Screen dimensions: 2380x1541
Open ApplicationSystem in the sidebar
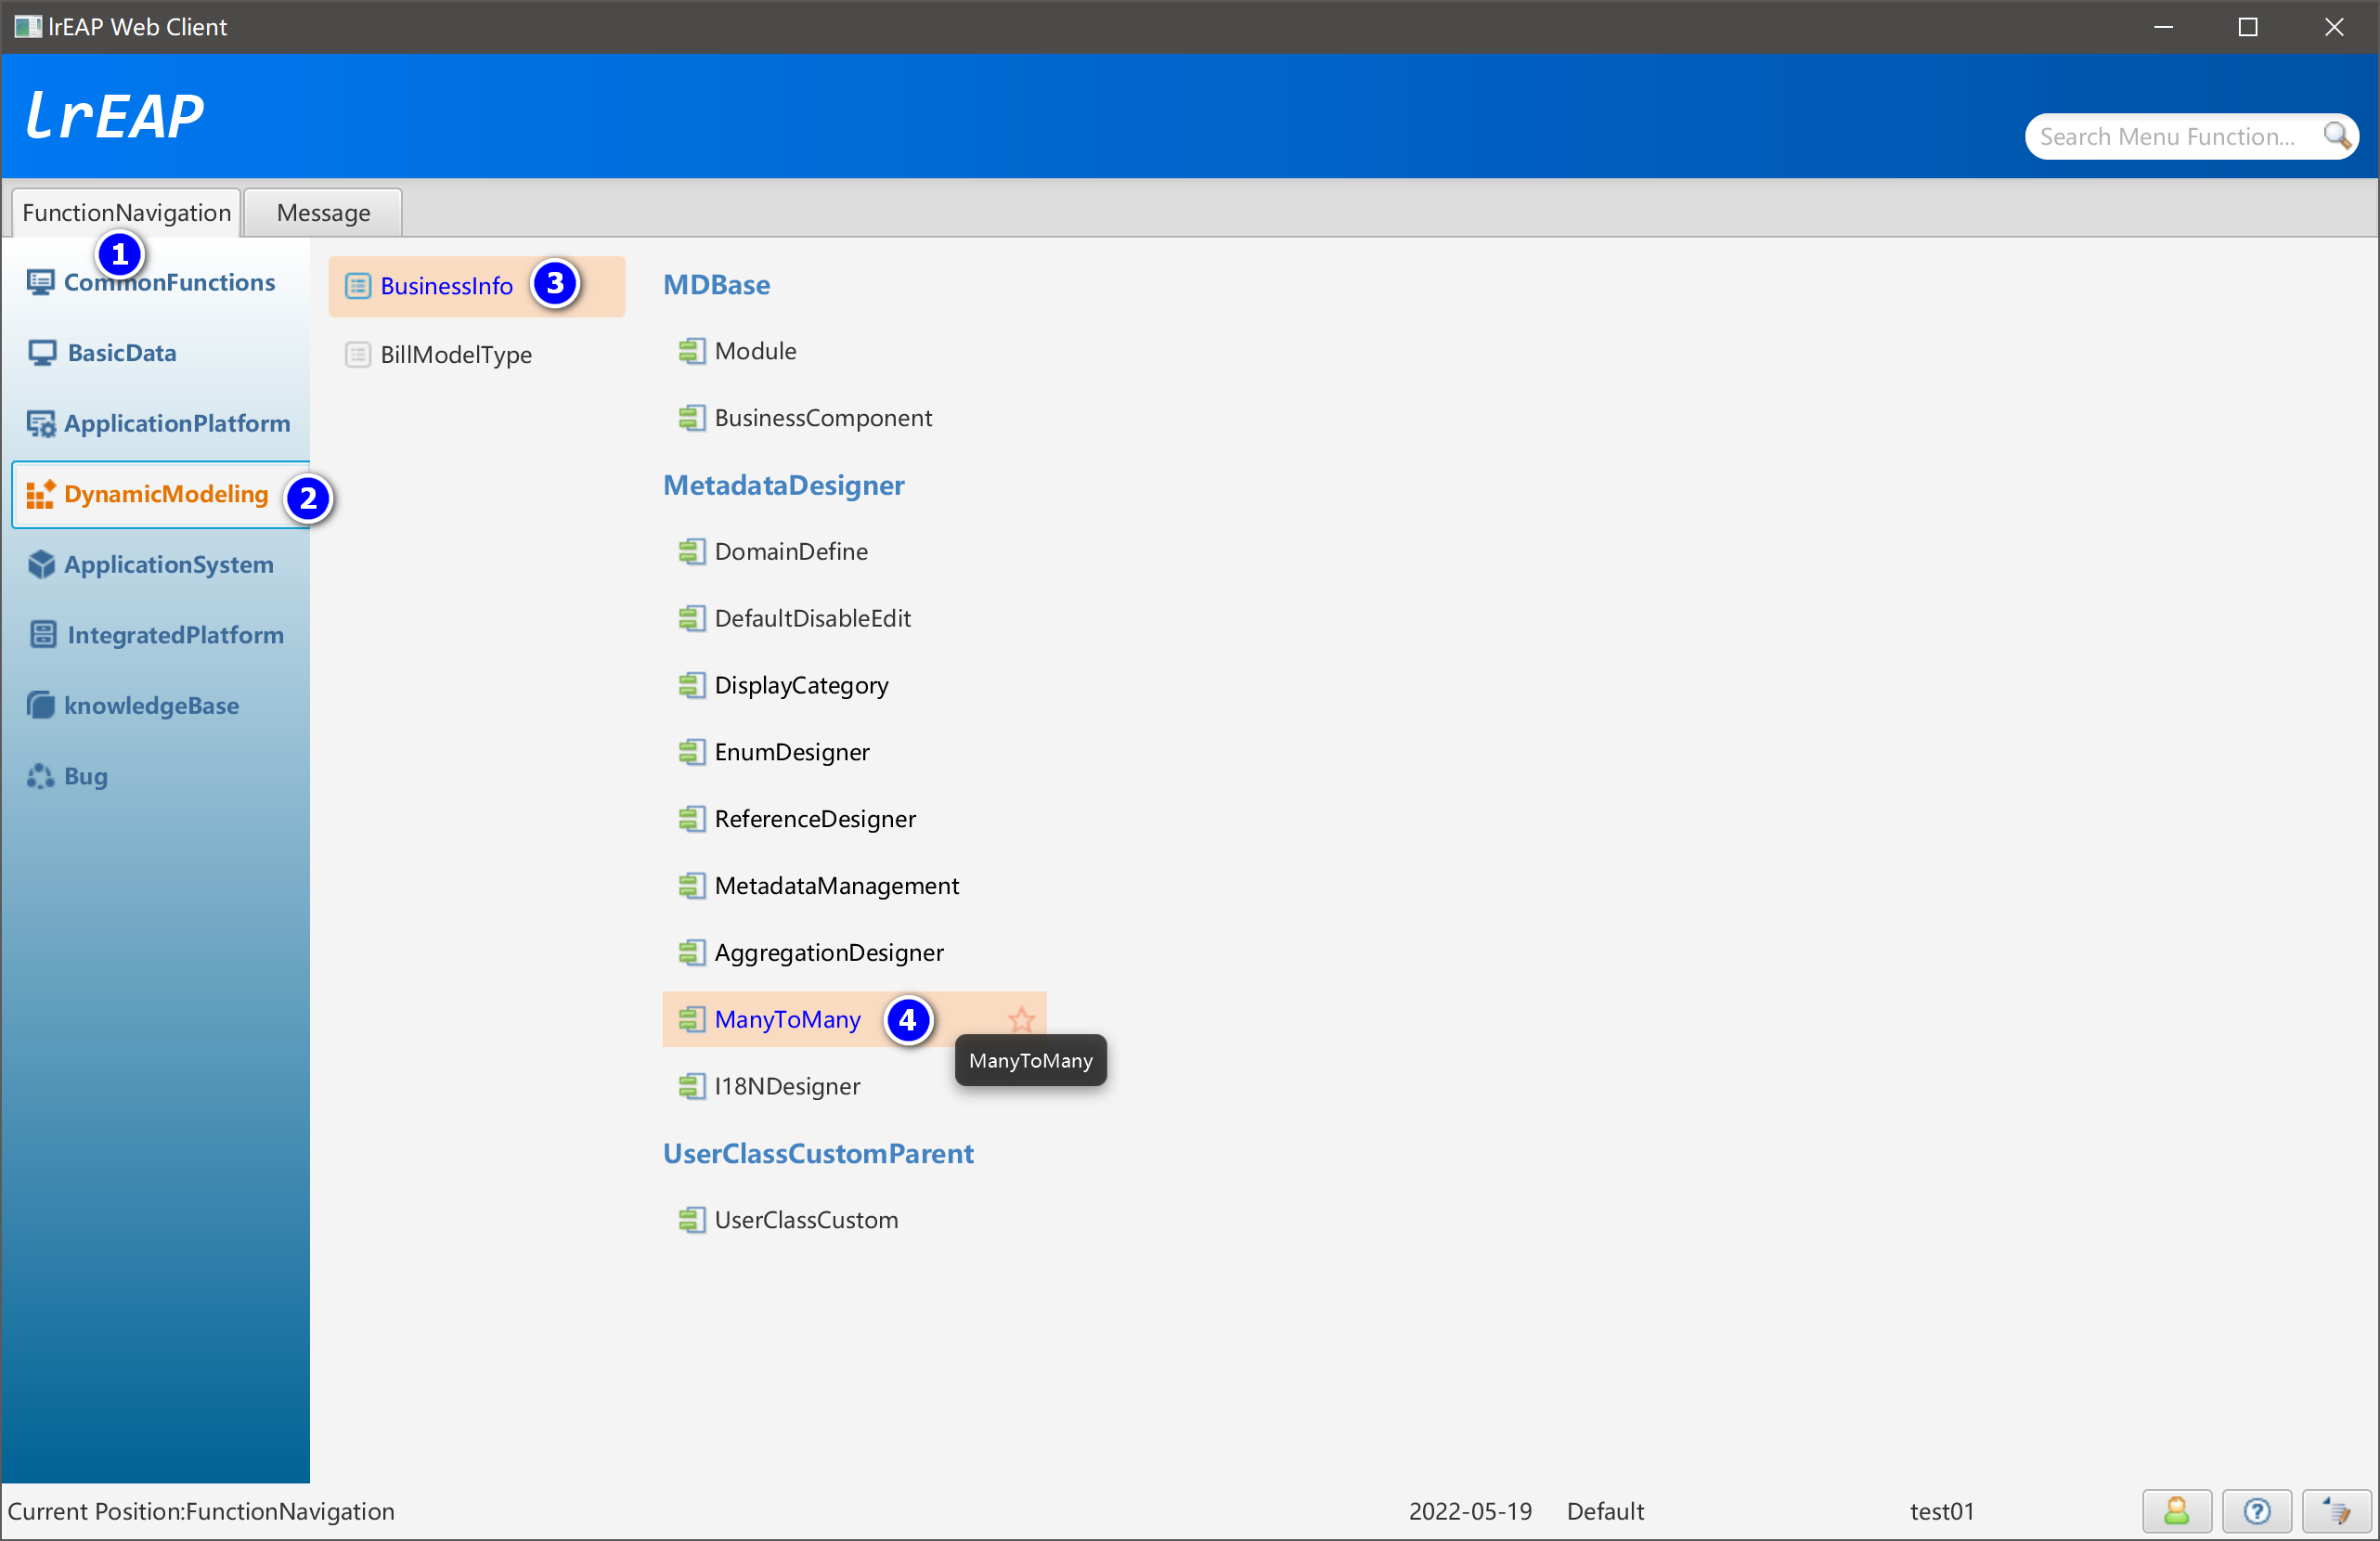[x=160, y=565]
